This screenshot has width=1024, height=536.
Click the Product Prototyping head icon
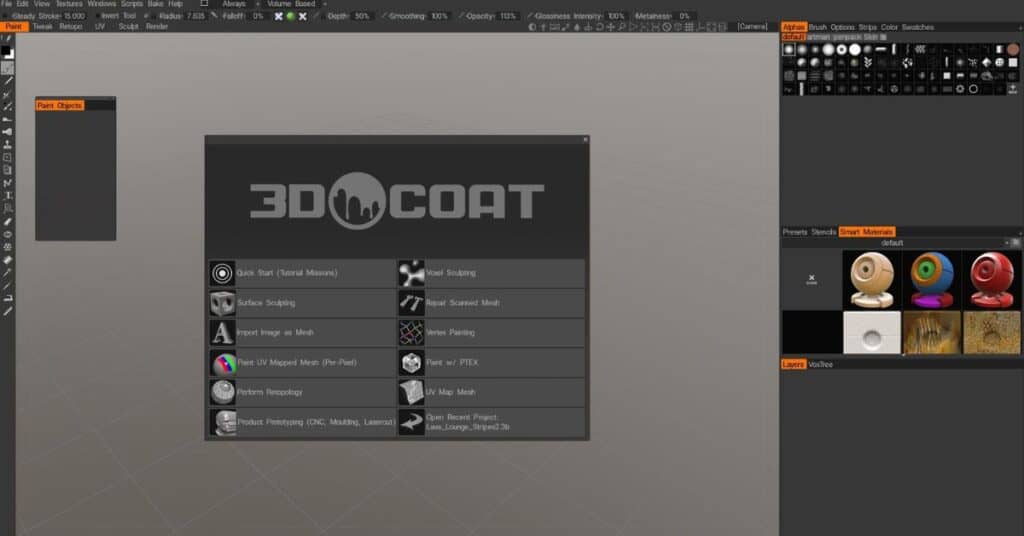click(223, 422)
